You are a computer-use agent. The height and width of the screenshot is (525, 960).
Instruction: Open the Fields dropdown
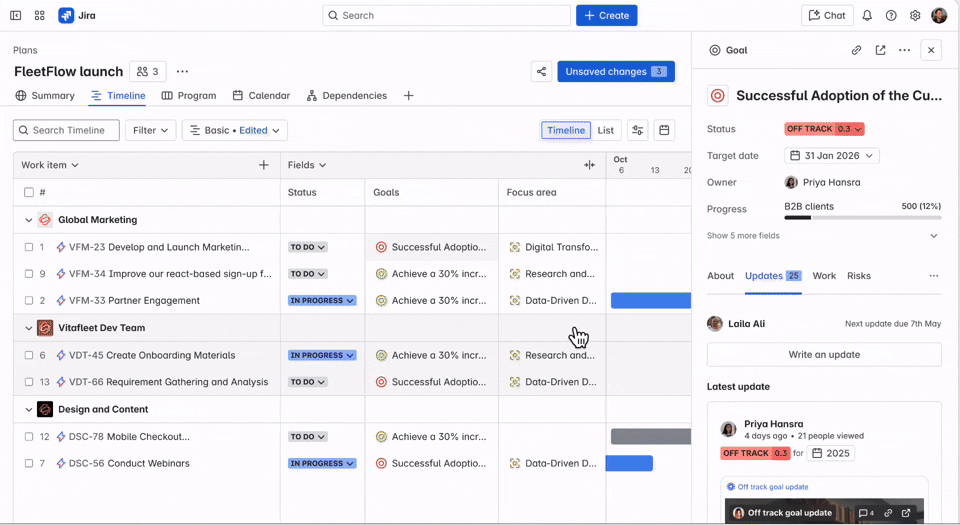307,165
